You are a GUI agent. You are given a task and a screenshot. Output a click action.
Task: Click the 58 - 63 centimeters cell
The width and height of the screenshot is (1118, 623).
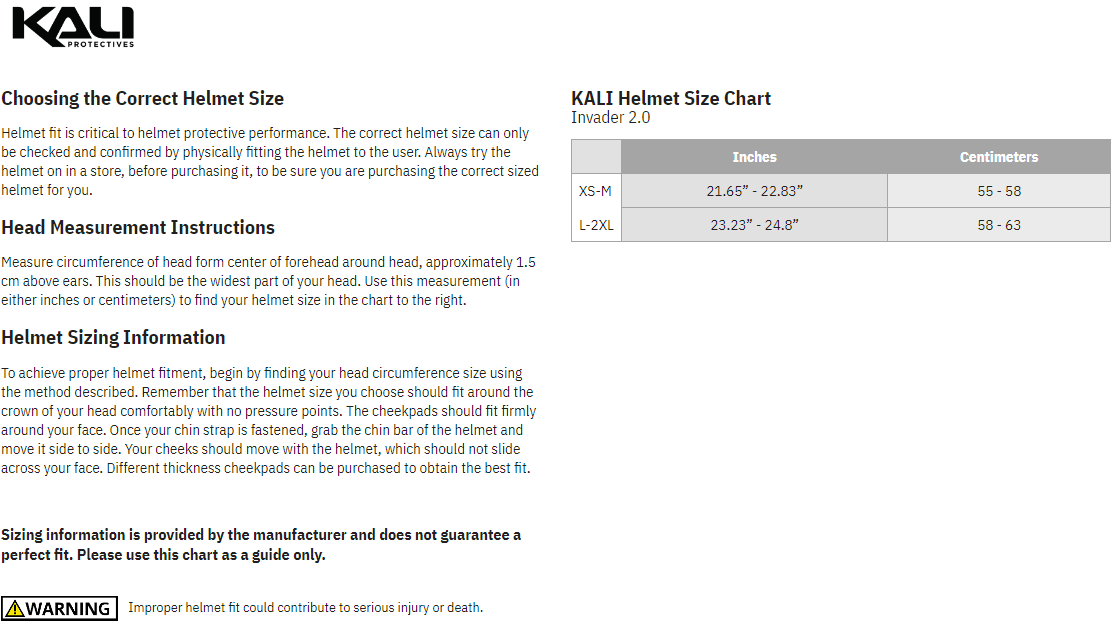pyautogui.click(x=998, y=225)
